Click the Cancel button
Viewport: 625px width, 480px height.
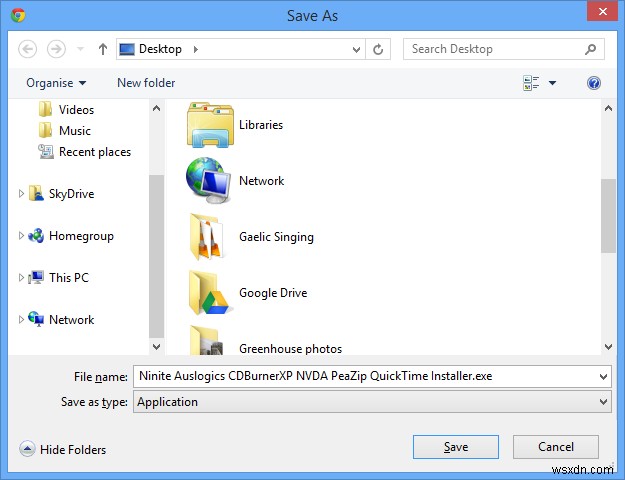pyautogui.click(x=556, y=447)
